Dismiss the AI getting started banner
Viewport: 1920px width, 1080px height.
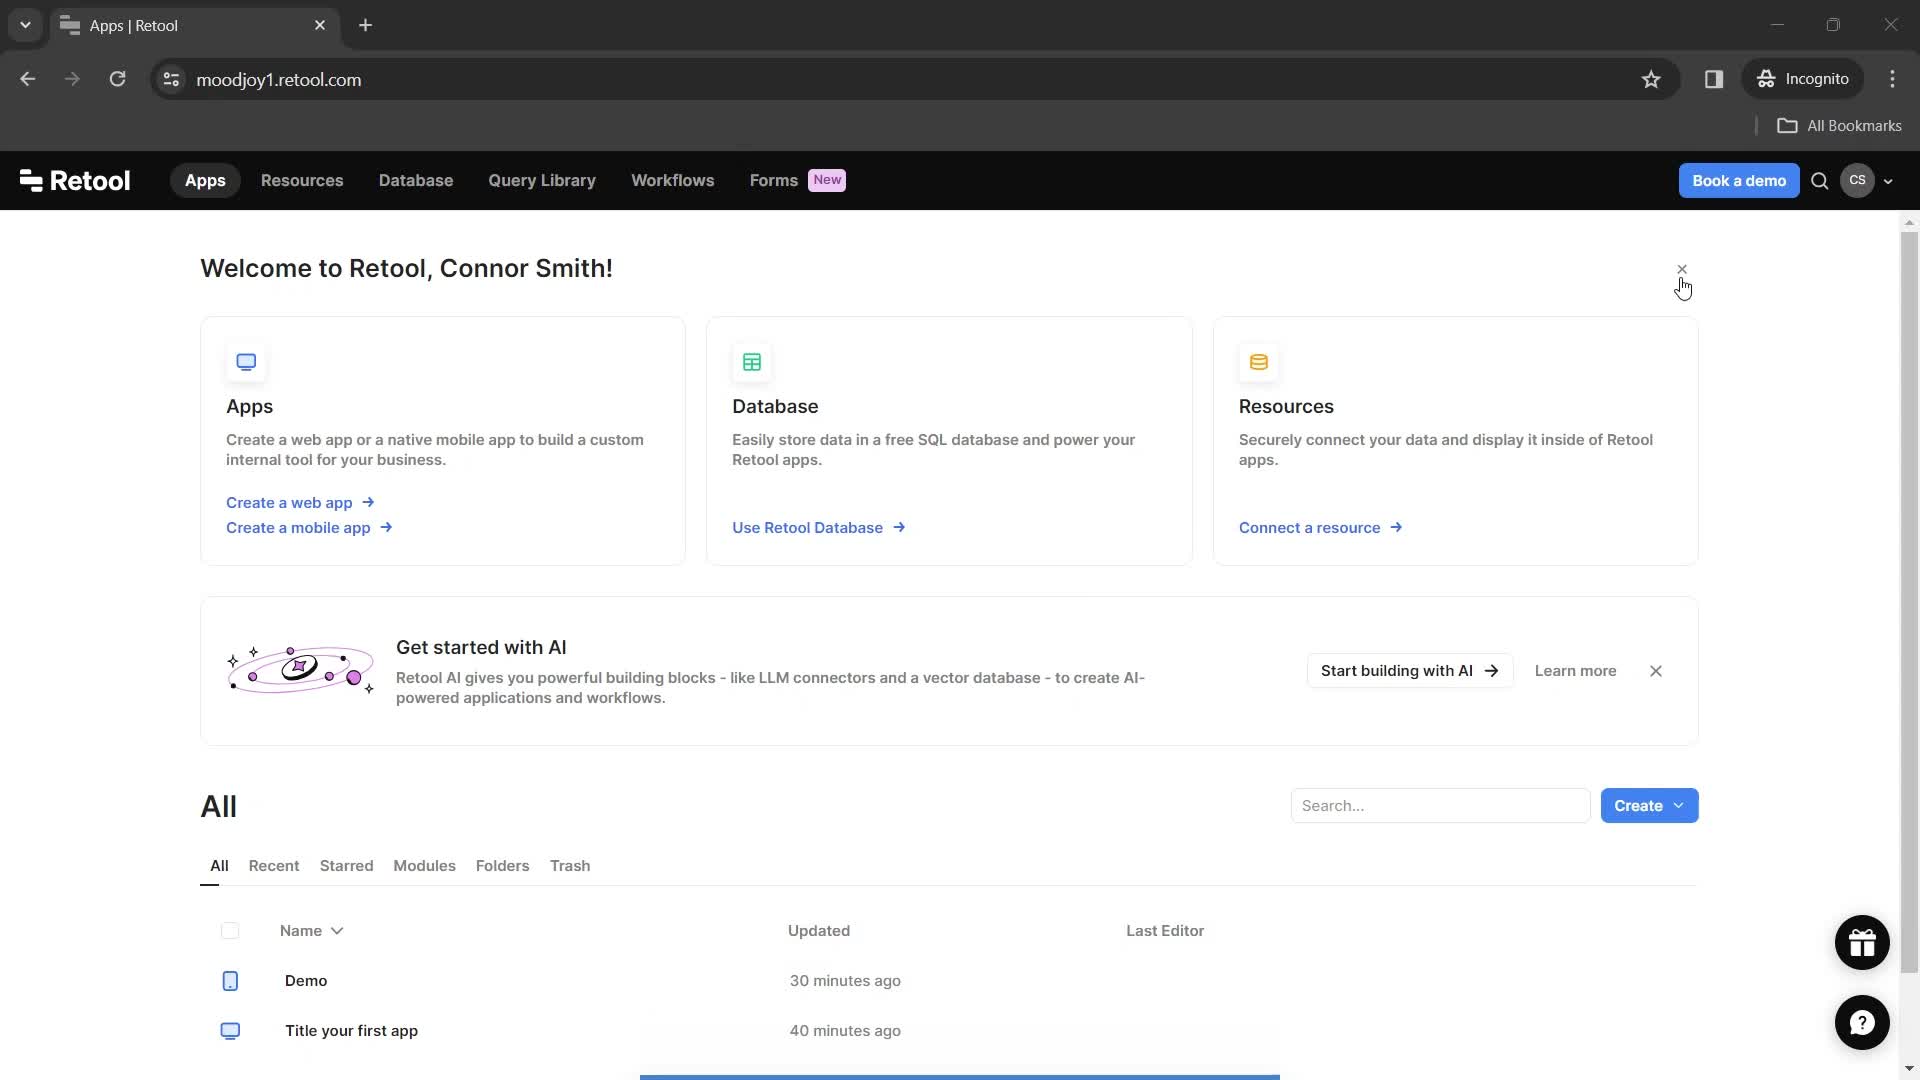(x=1656, y=670)
